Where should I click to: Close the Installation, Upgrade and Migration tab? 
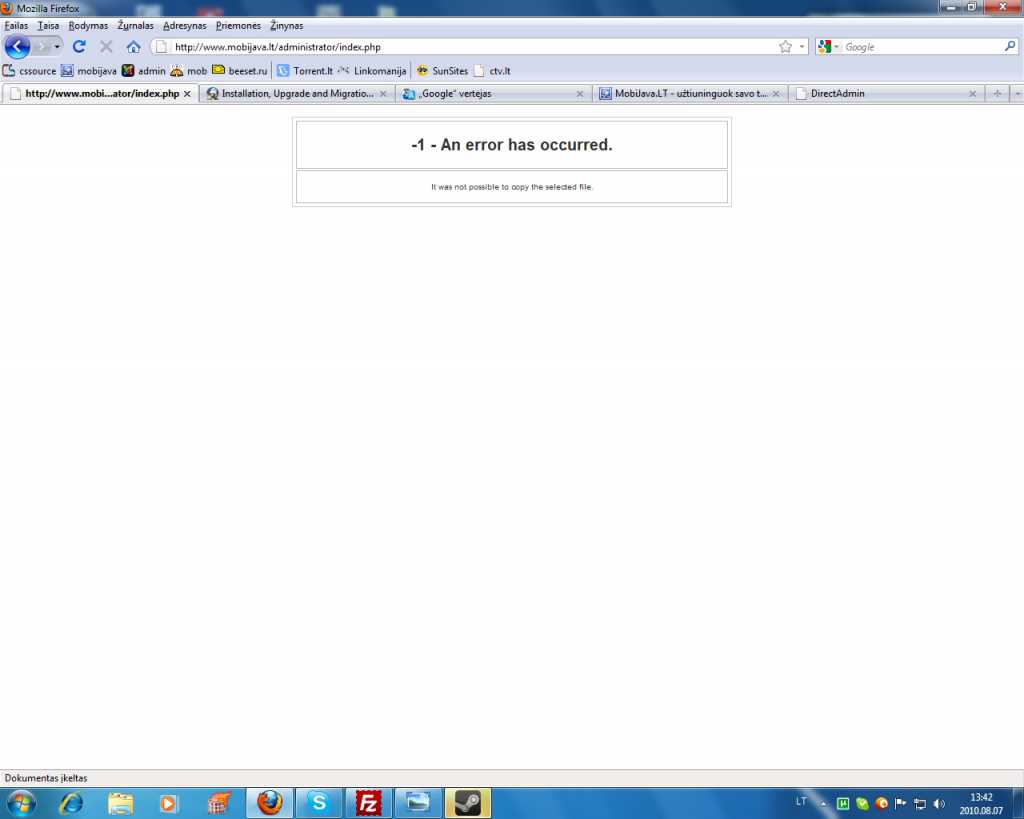click(x=384, y=94)
